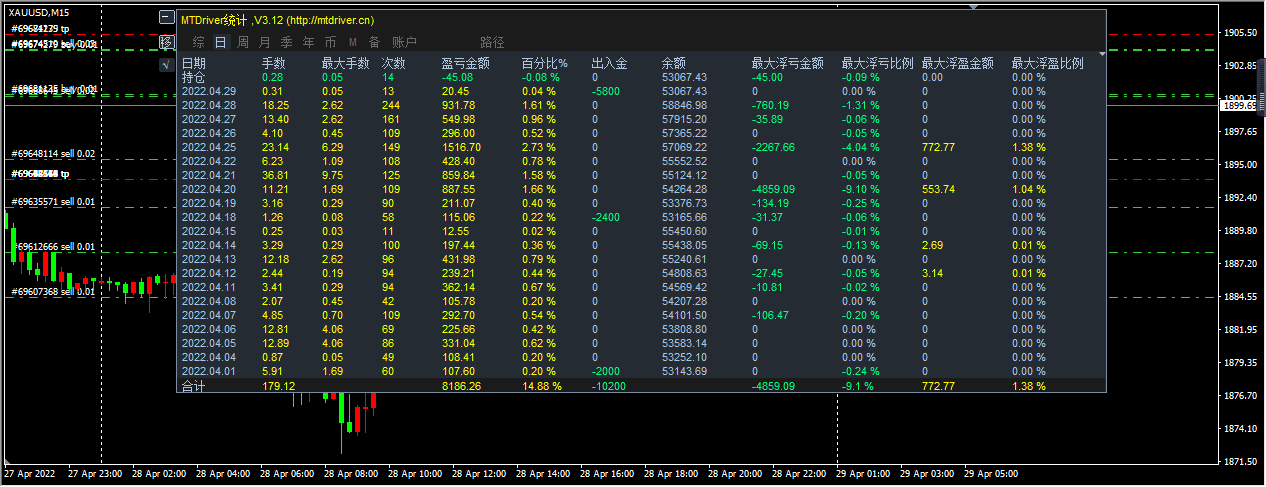Click the 余额 column header

674,63
